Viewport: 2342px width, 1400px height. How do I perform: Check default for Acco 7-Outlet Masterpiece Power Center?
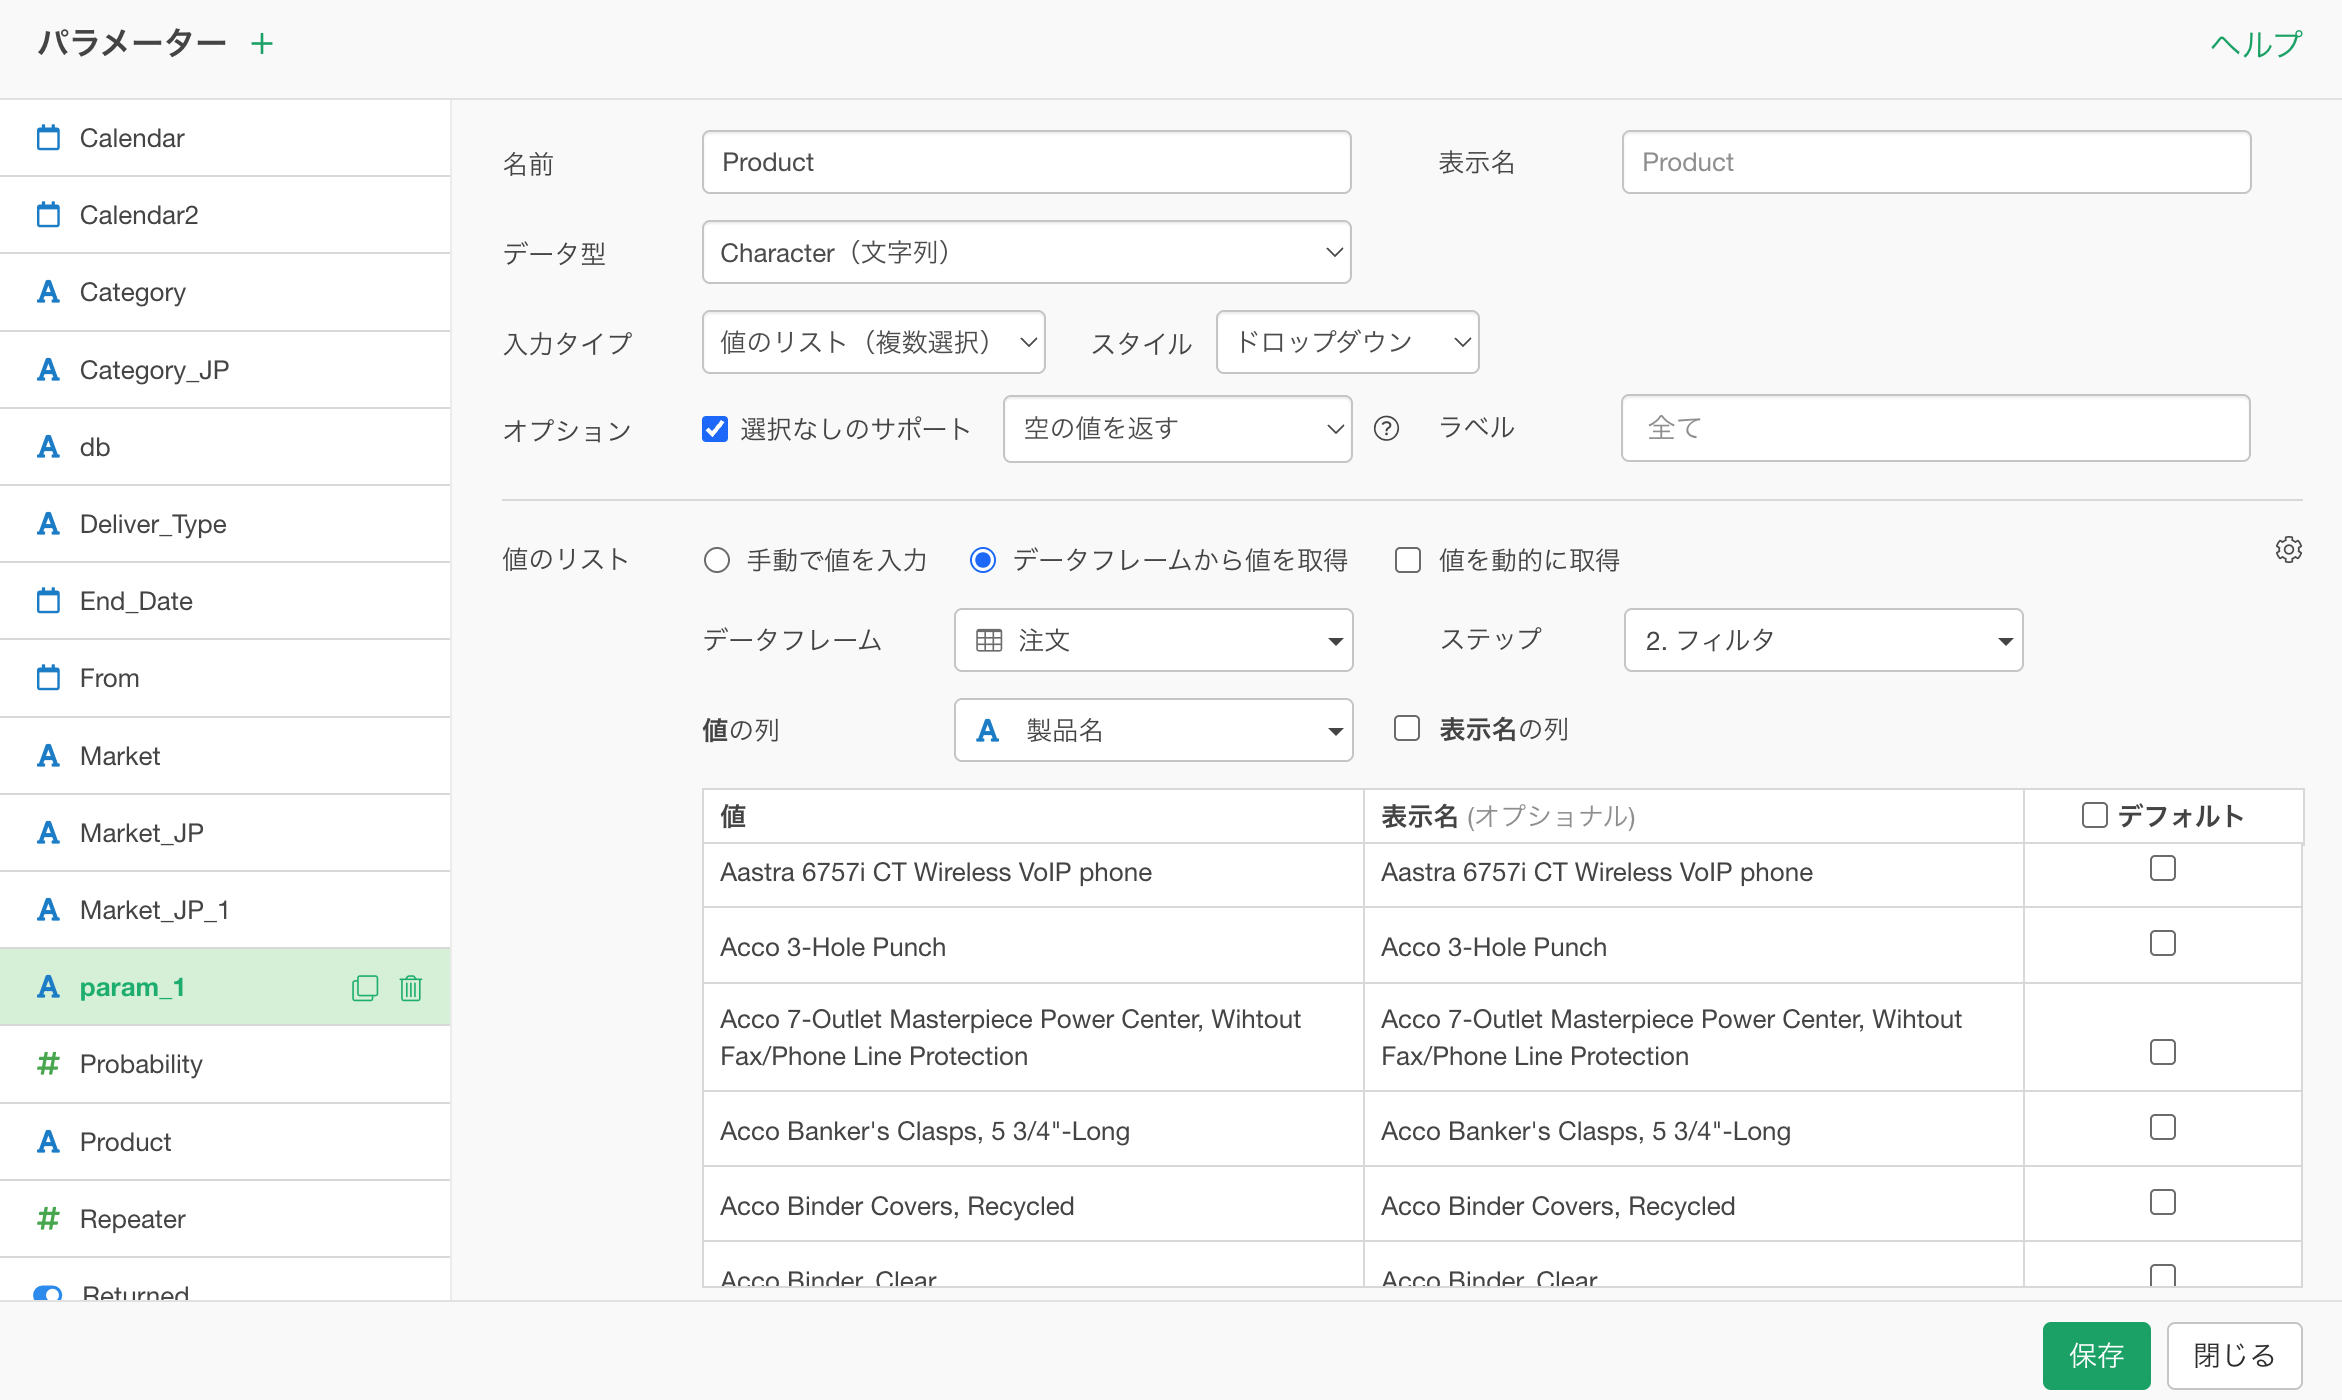point(2163,1052)
